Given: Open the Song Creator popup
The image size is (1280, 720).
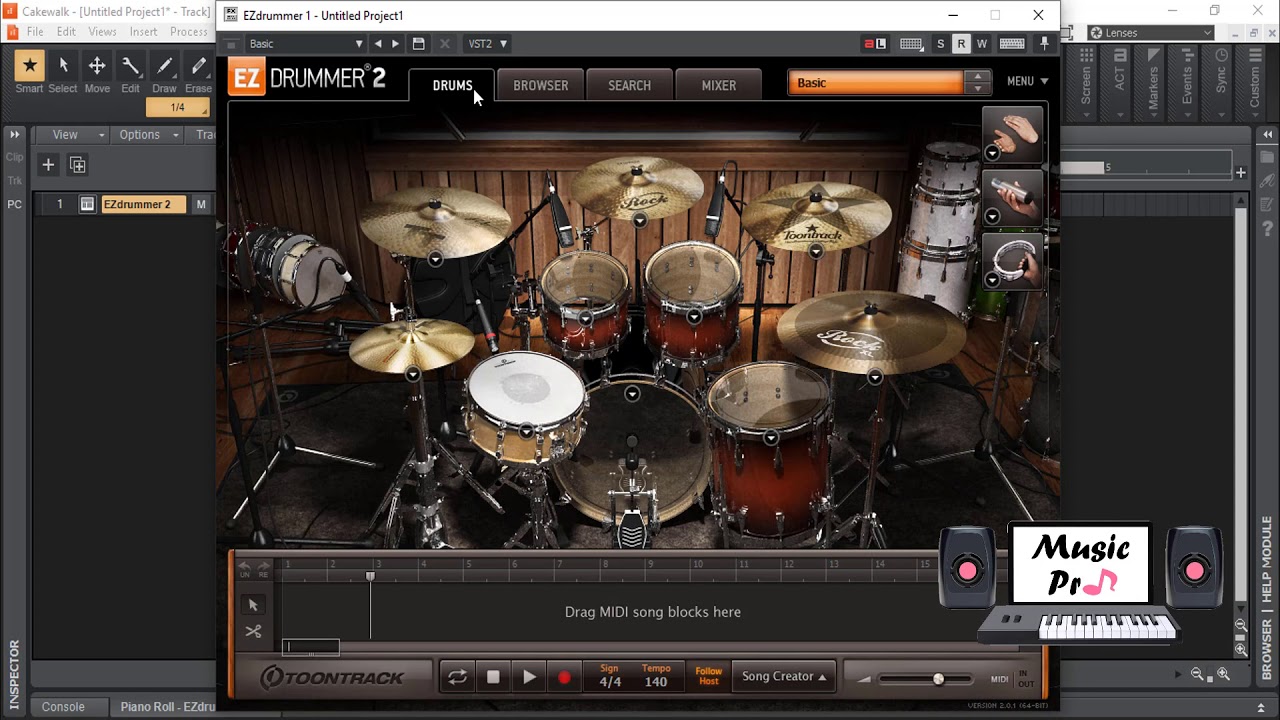Looking at the screenshot, I should pyautogui.click(x=784, y=677).
